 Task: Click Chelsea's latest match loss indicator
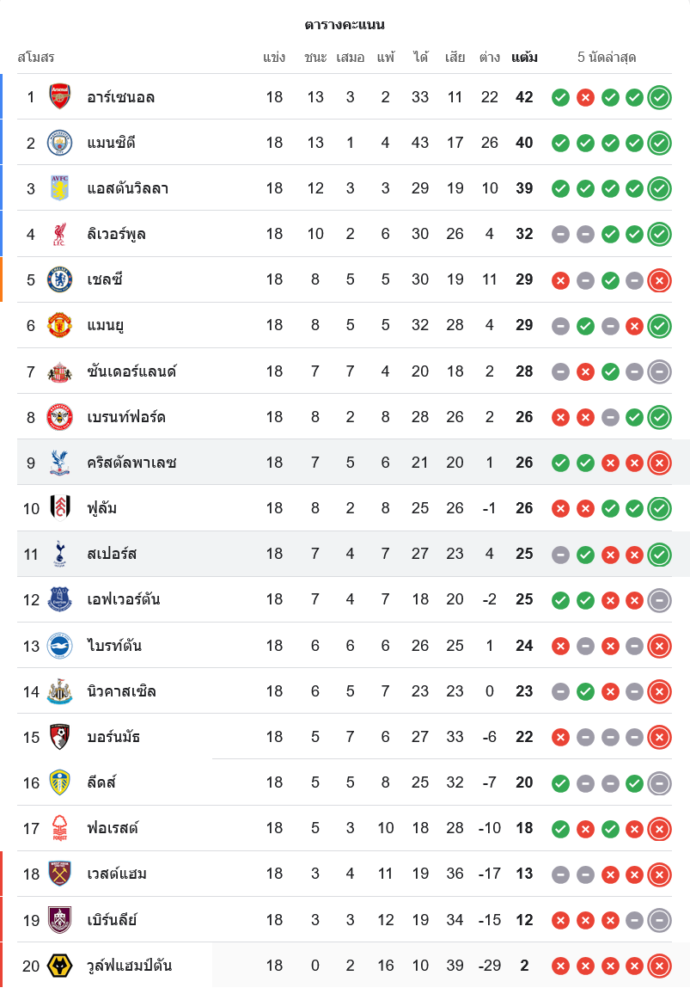pos(659,280)
